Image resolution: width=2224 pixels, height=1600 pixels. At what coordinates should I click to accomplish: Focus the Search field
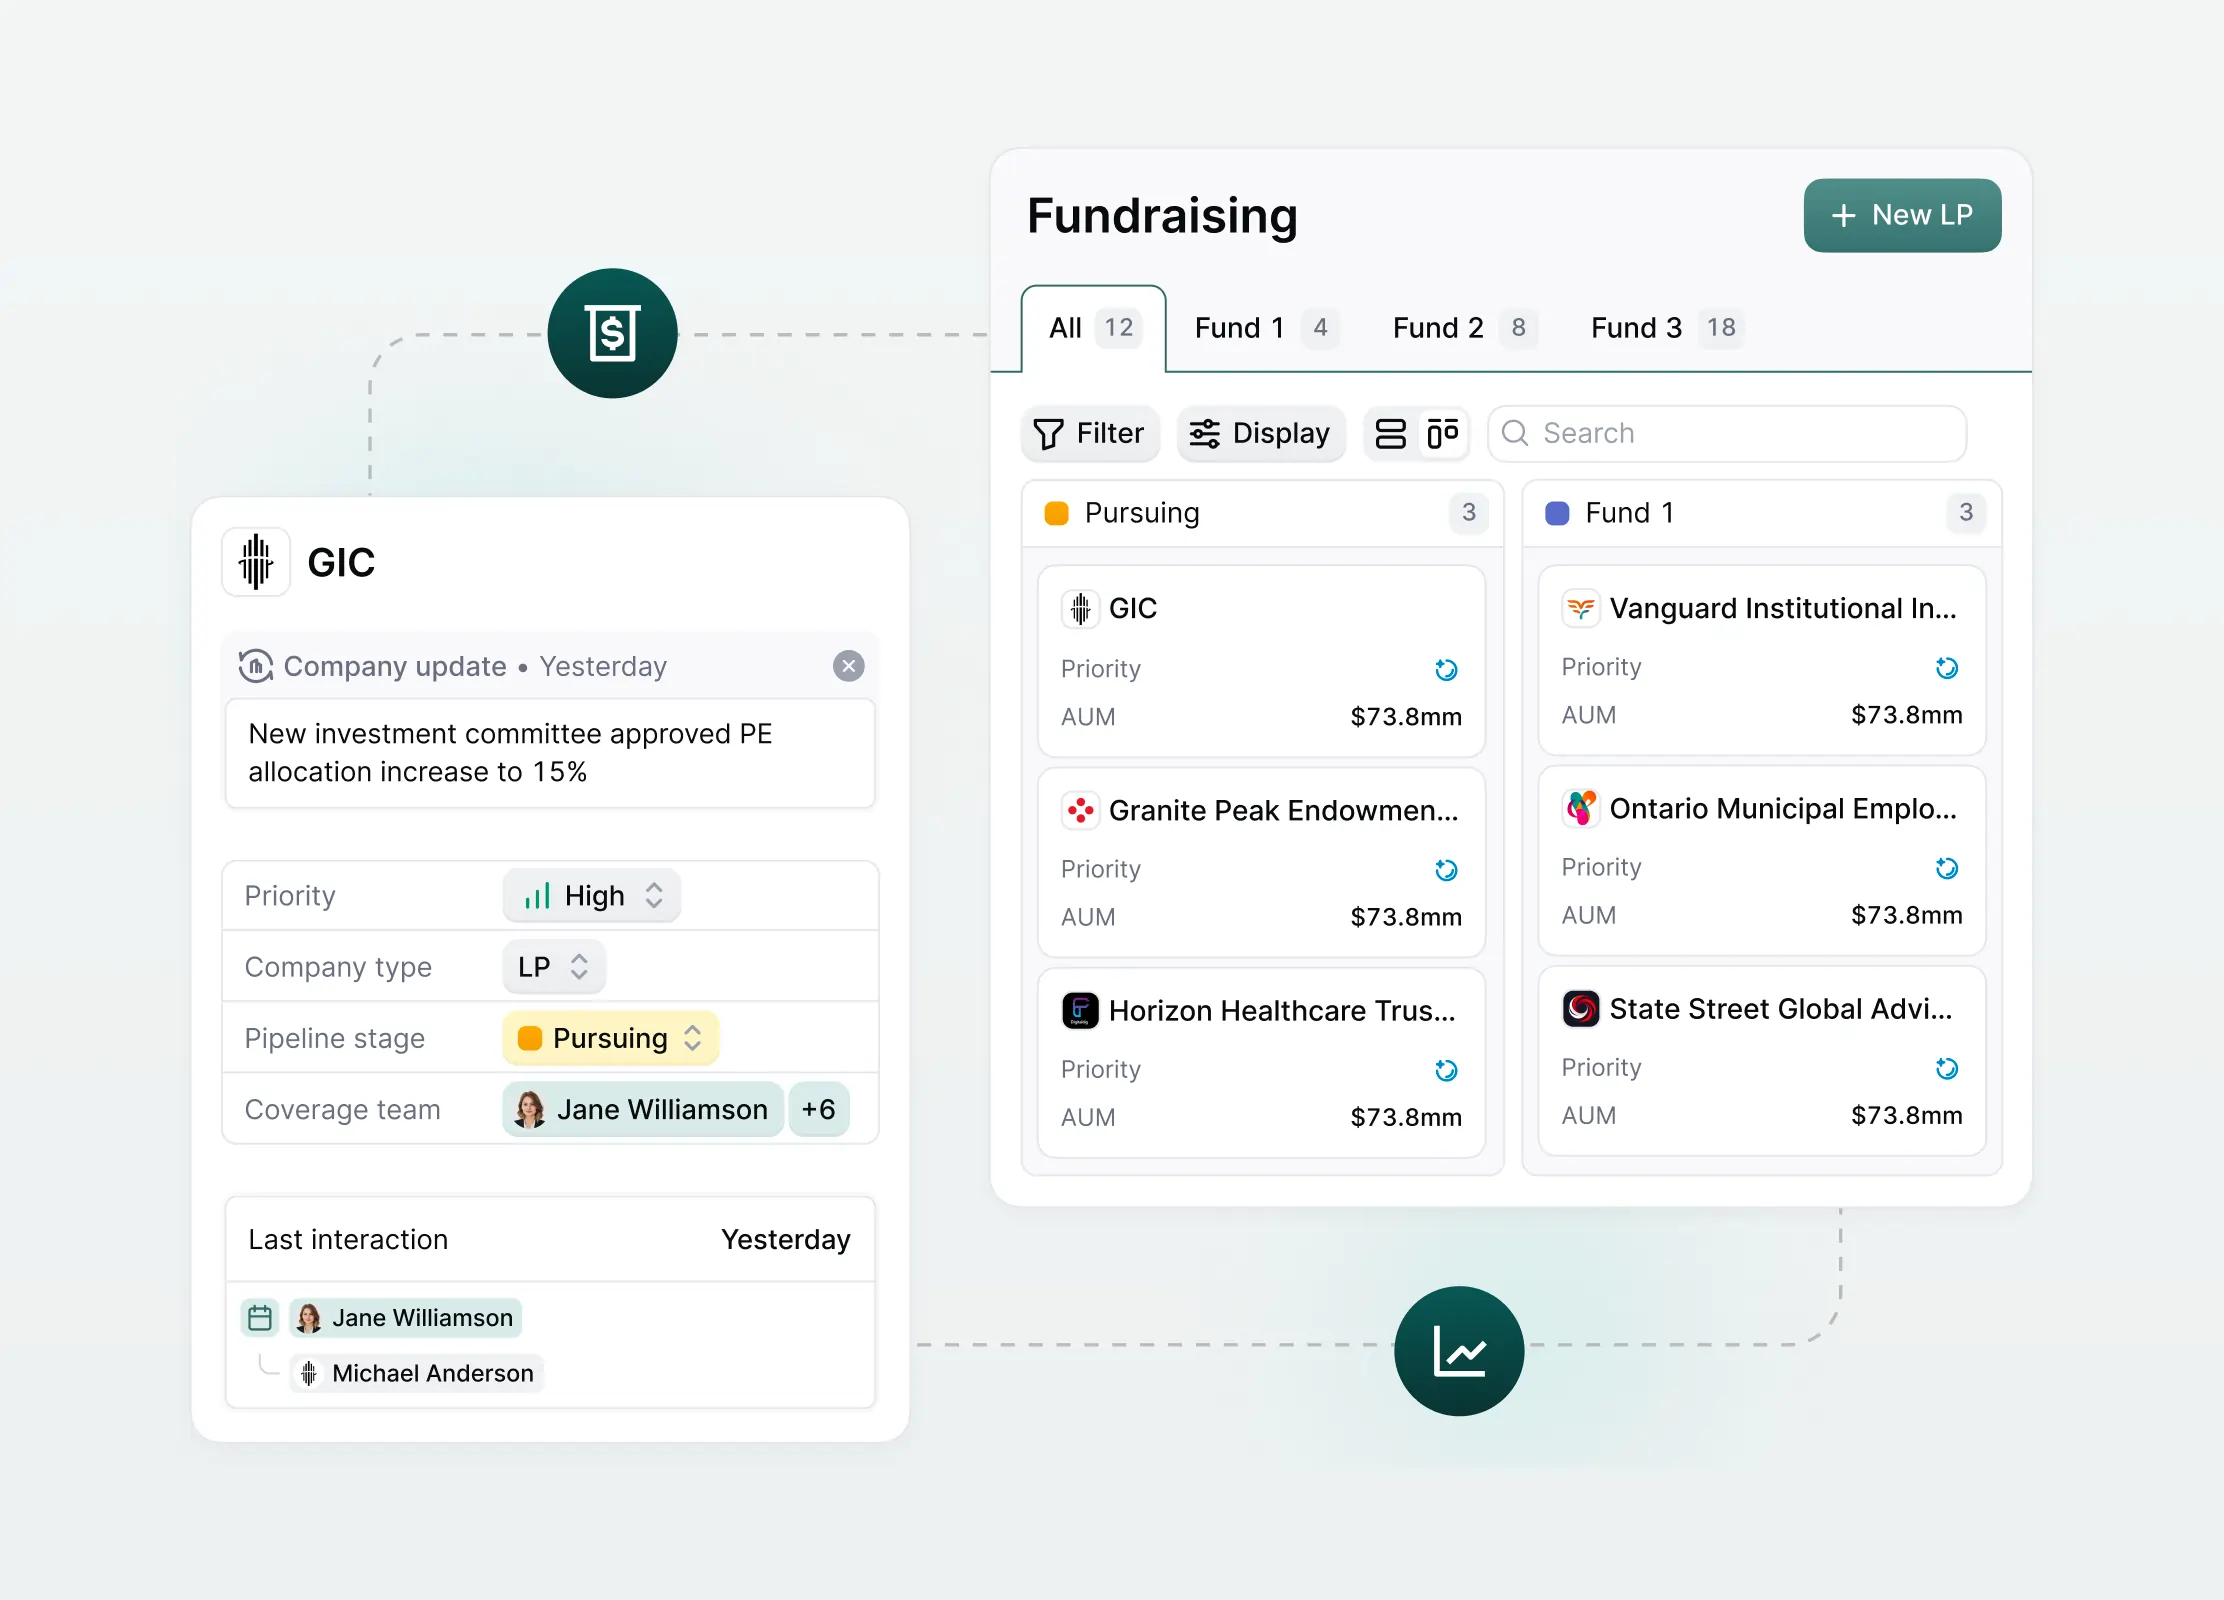[x=1727, y=433]
